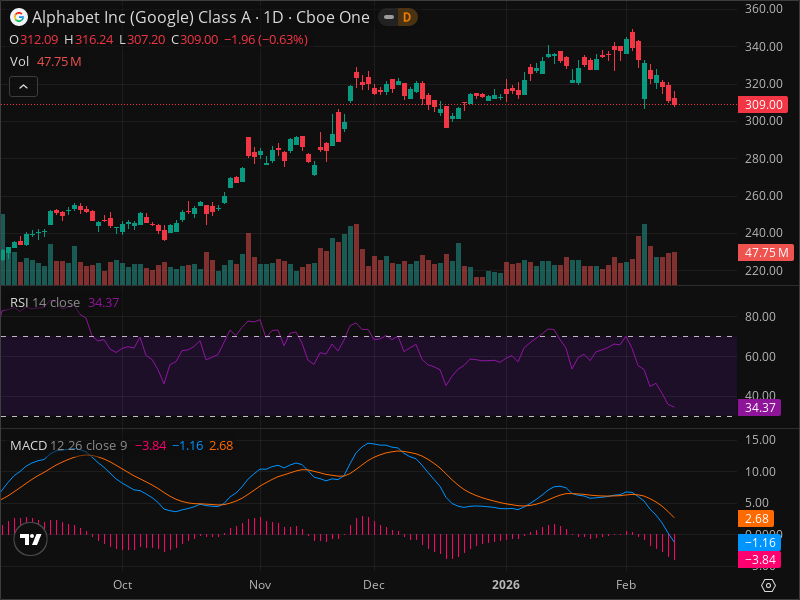
Task: Click the 10.00 MACD scale value
Action: coord(760,471)
